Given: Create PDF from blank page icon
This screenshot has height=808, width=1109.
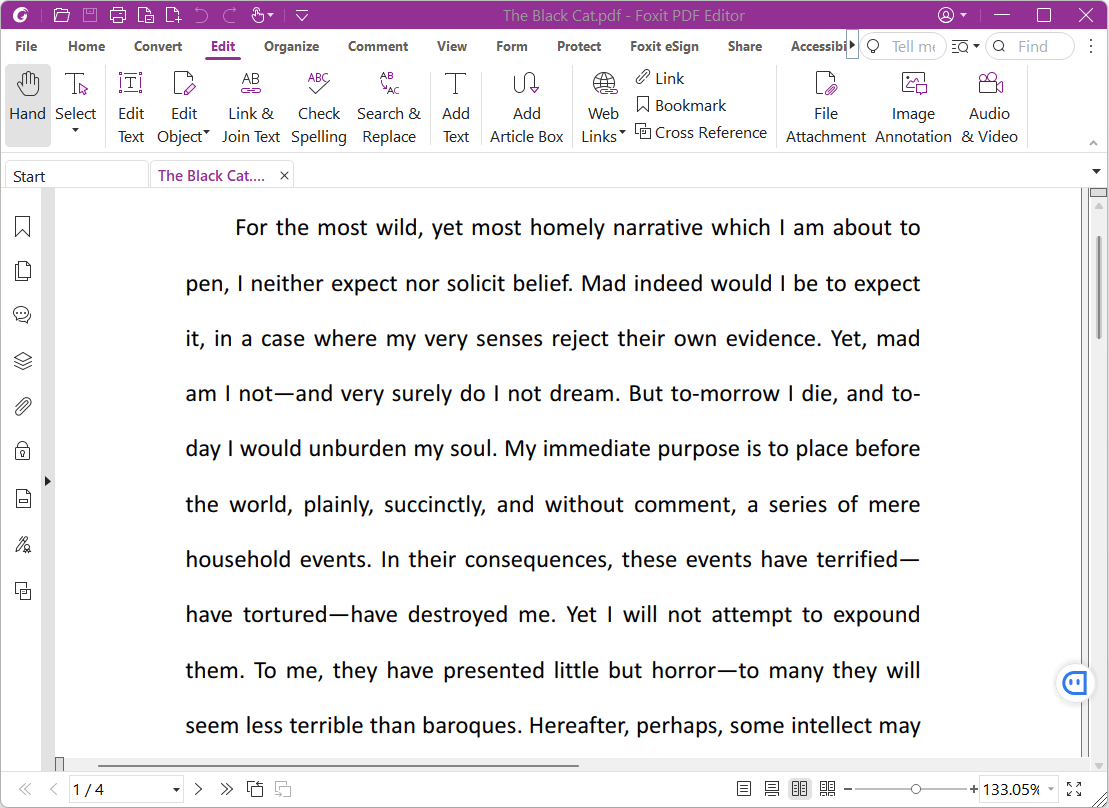Looking at the screenshot, I should click(173, 15).
